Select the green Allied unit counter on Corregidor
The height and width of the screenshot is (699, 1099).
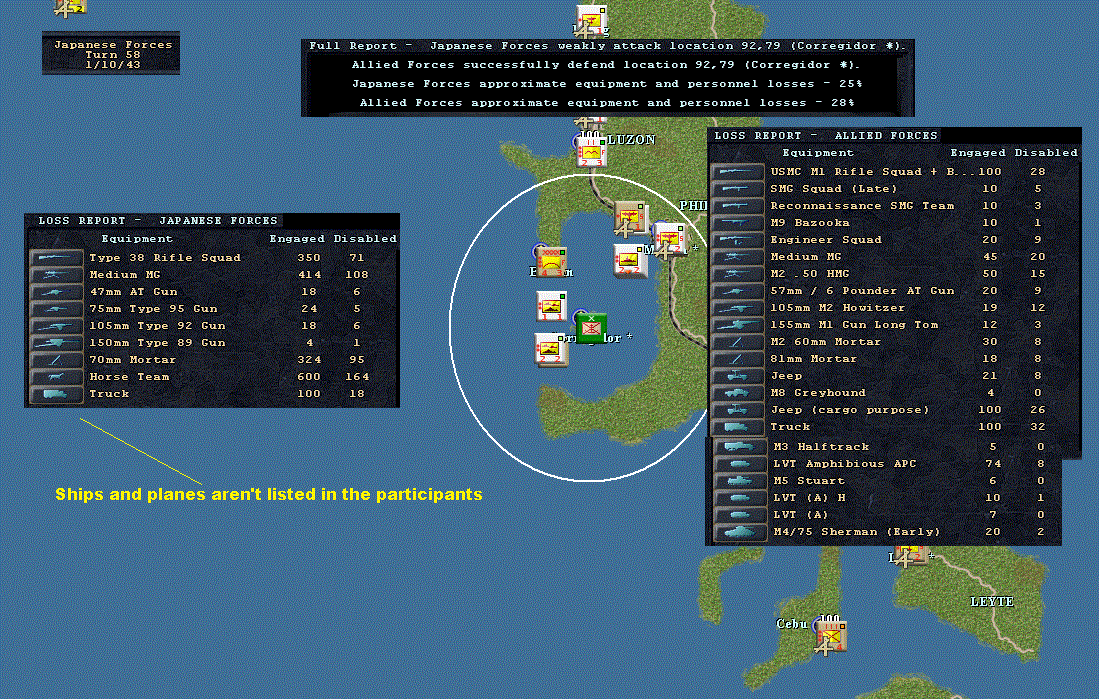pos(592,328)
